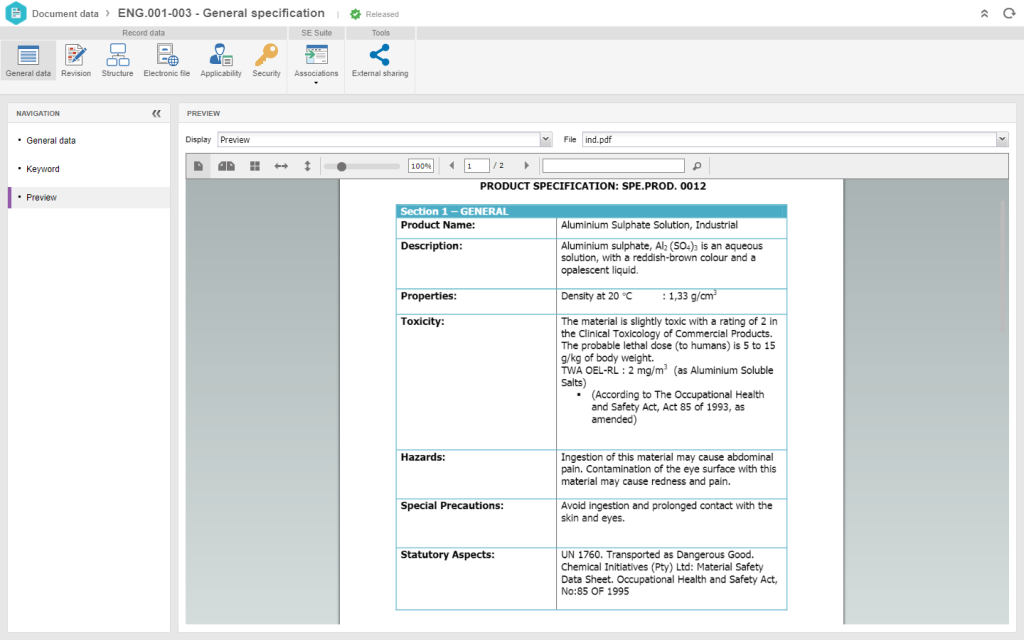
Task: Open the Display dropdown list
Action: click(x=545, y=140)
